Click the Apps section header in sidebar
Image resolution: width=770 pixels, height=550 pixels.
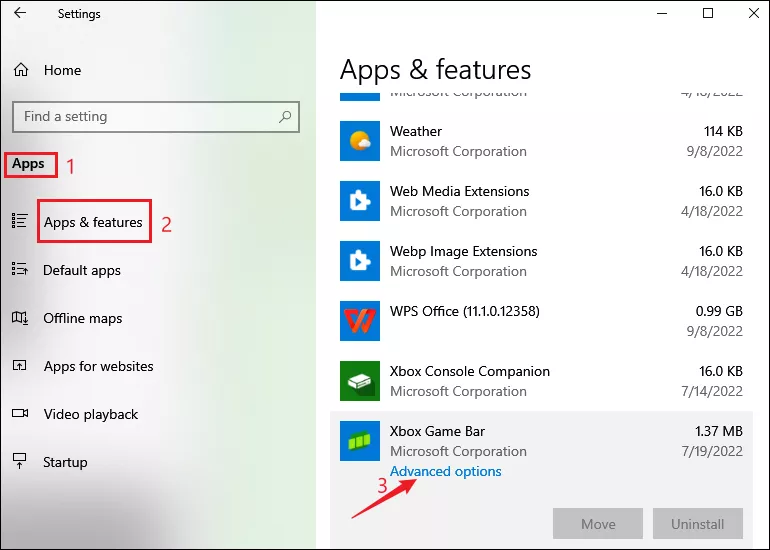pyautogui.click(x=28, y=164)
